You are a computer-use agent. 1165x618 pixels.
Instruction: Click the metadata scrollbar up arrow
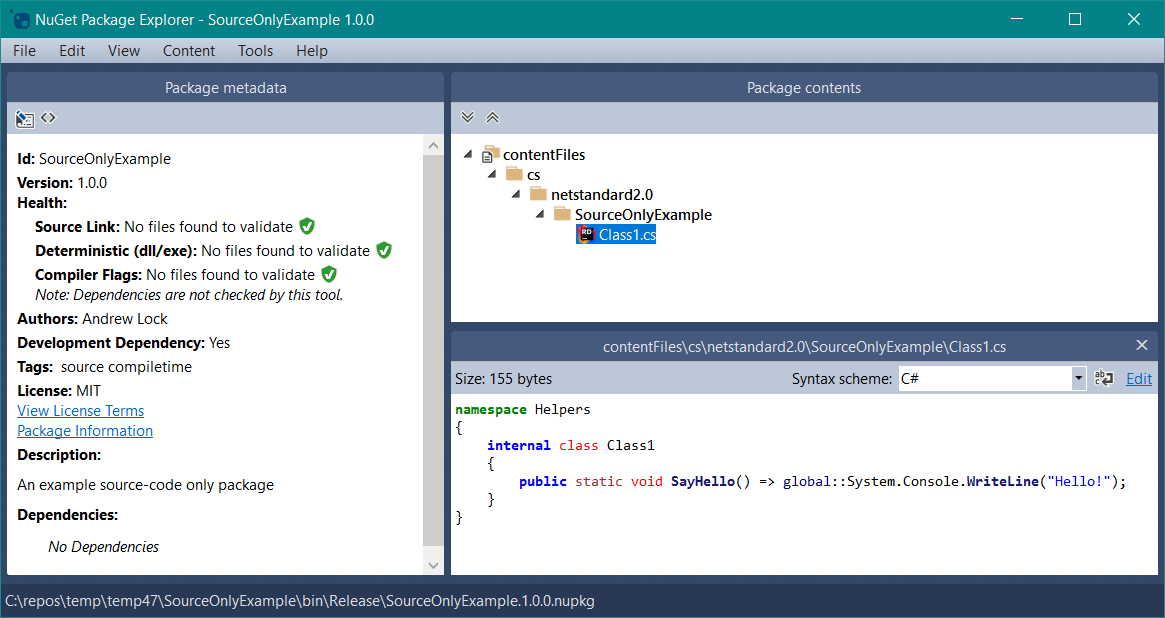pos(433,146)
